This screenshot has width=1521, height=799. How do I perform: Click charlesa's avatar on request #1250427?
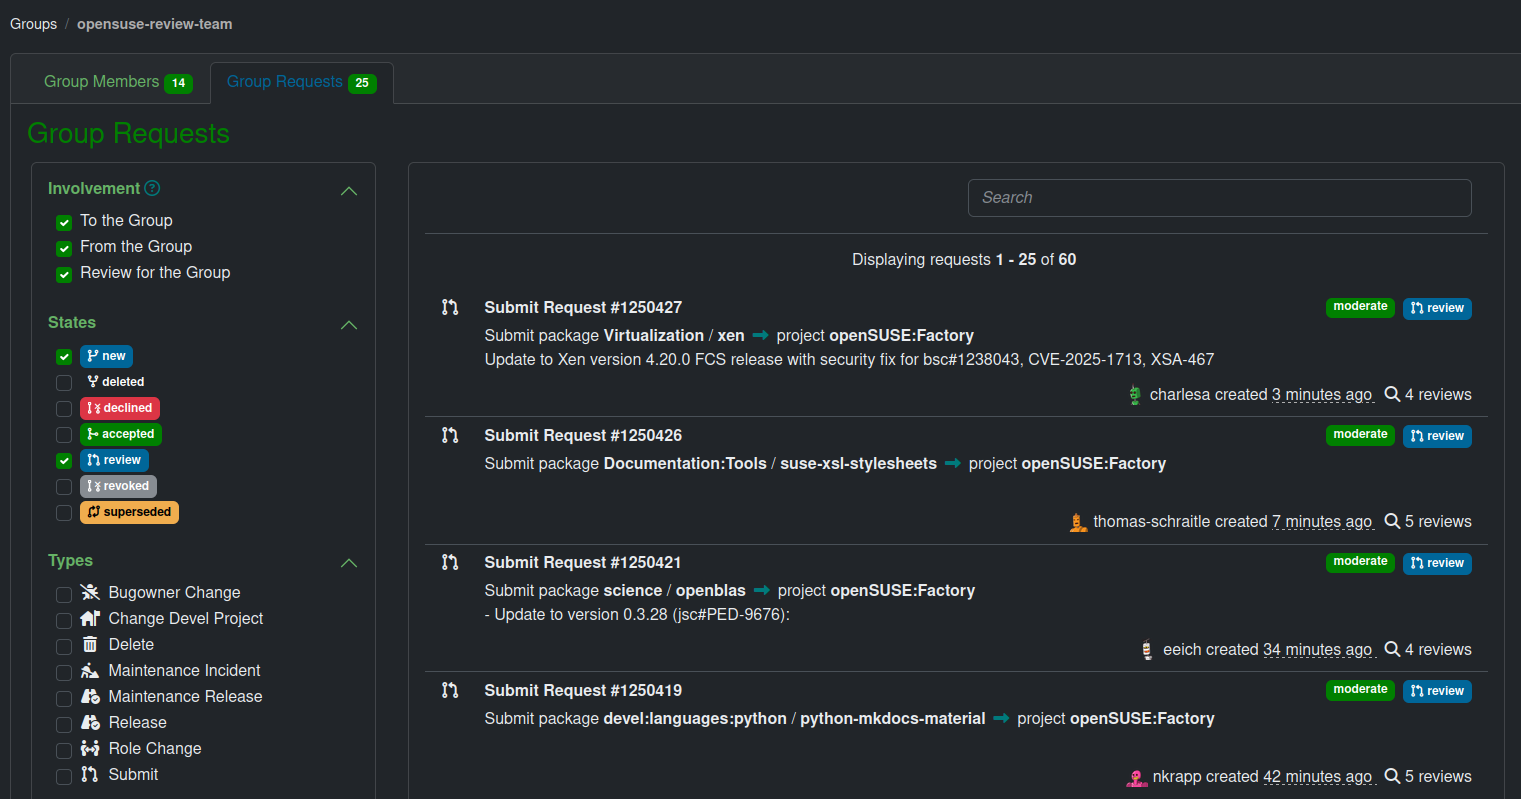pos(1136,394)
